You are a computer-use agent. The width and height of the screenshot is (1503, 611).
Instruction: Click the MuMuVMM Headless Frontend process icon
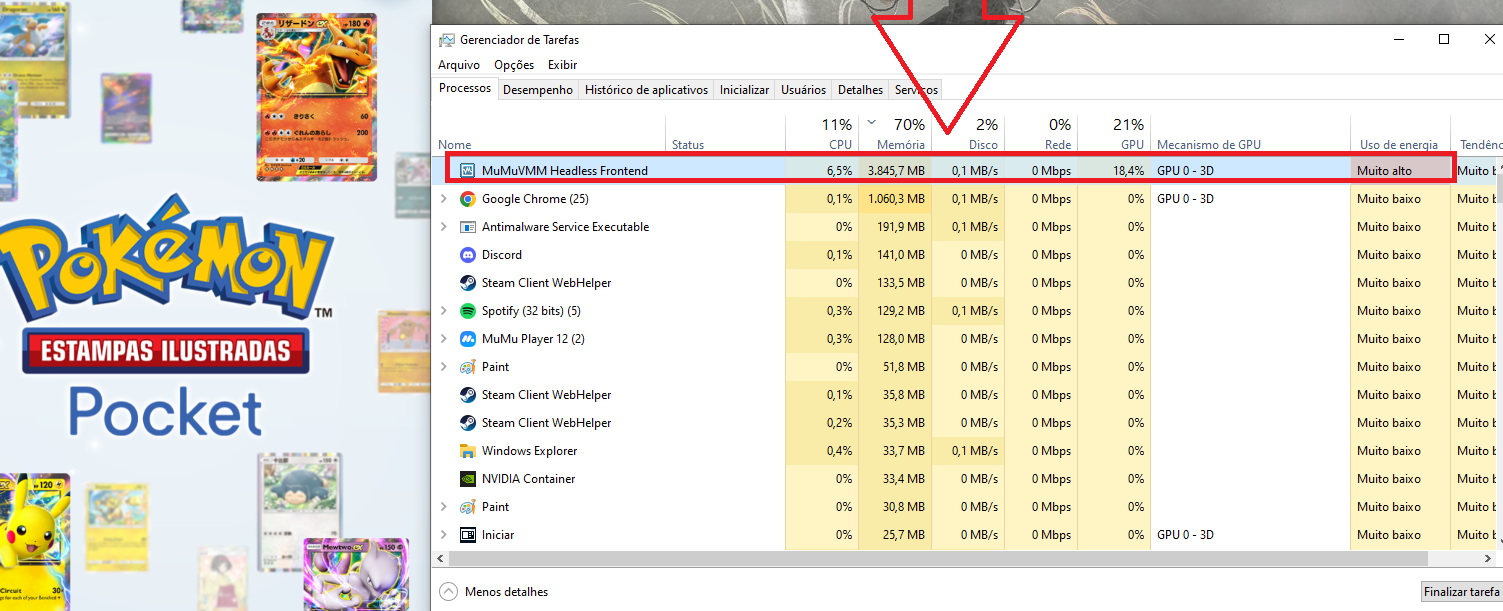[x=467, y=171]
